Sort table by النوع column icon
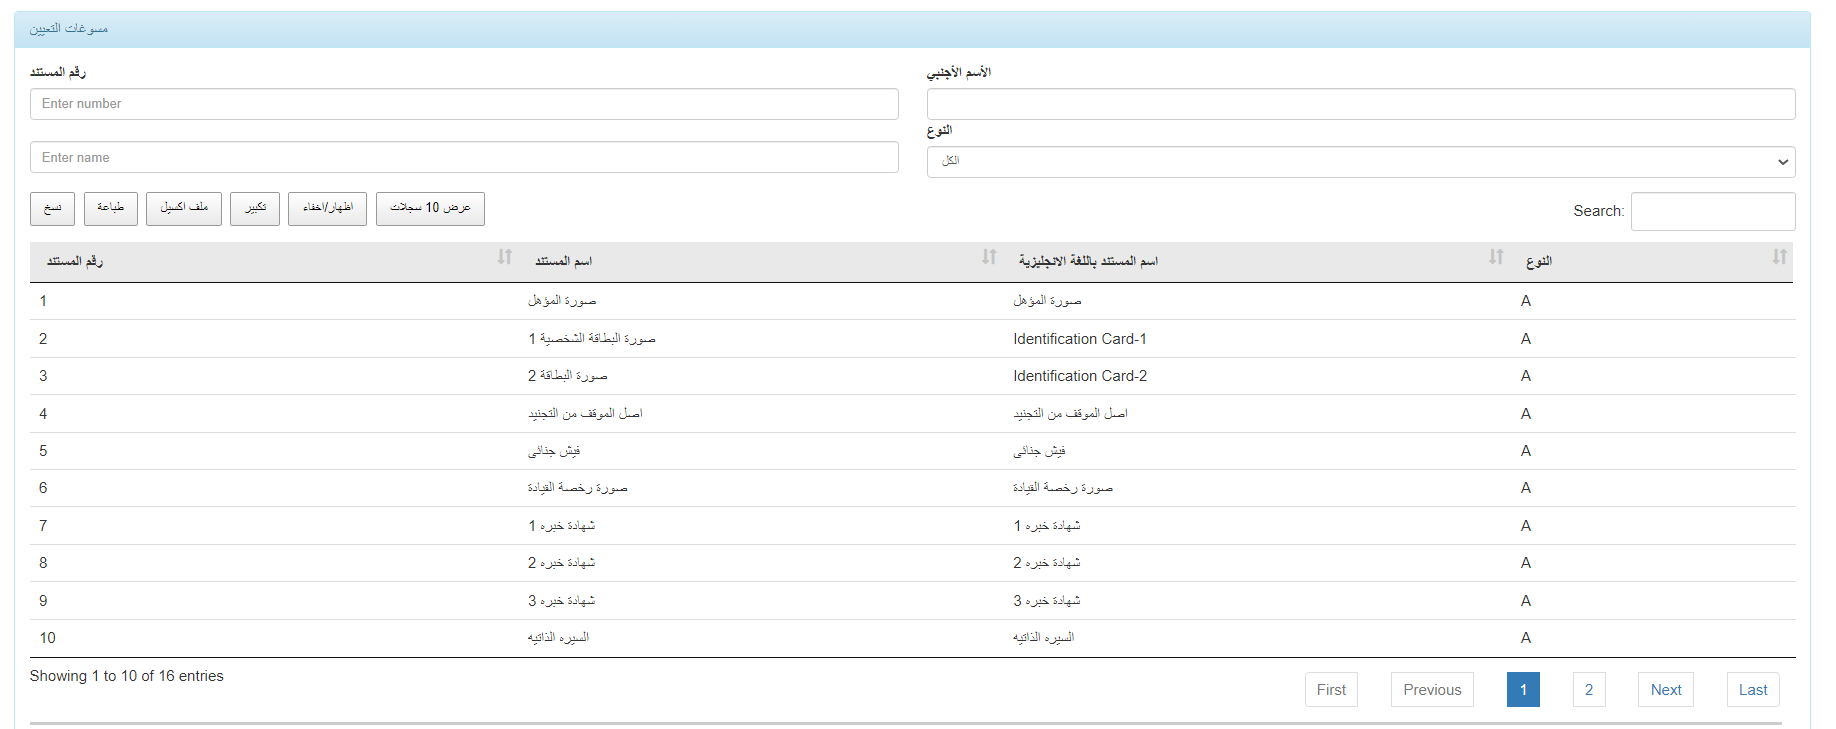 tap(1779, 258)
